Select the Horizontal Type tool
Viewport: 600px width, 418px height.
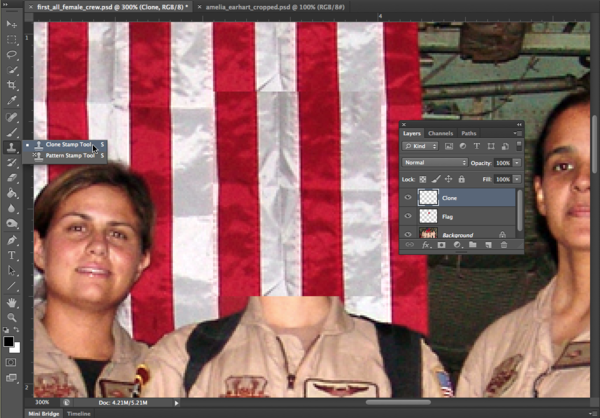point(12,256)
